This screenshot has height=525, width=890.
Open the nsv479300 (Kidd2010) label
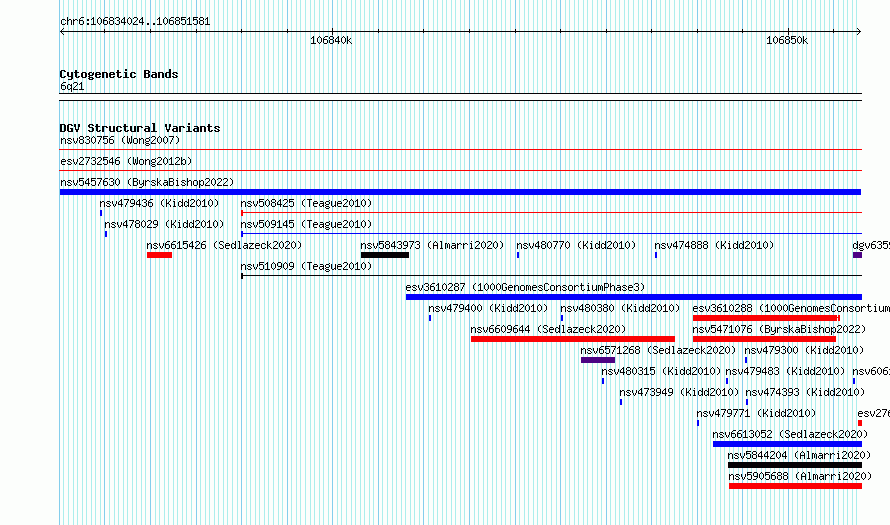(804, 350)
